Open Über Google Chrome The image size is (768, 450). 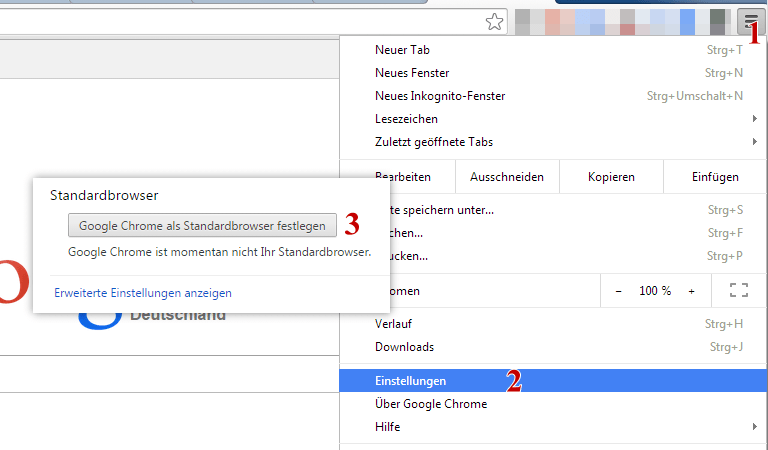[x=553, y=403]
